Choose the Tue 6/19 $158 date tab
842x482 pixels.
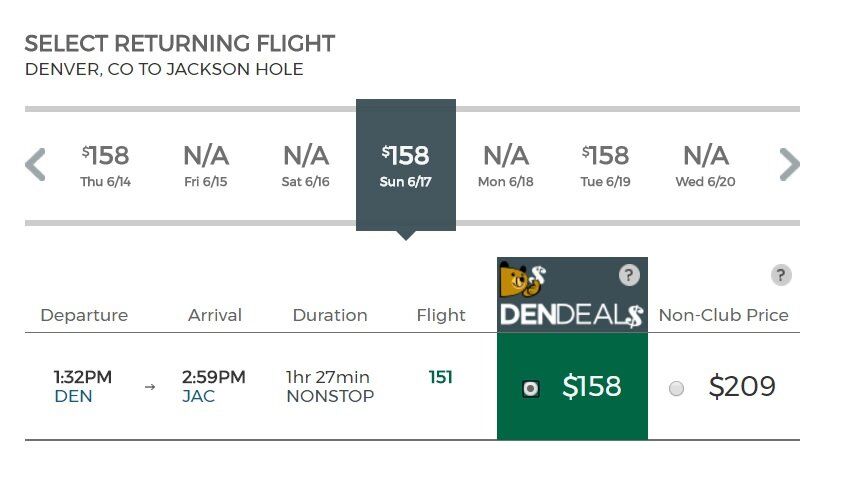pos(606,165)
